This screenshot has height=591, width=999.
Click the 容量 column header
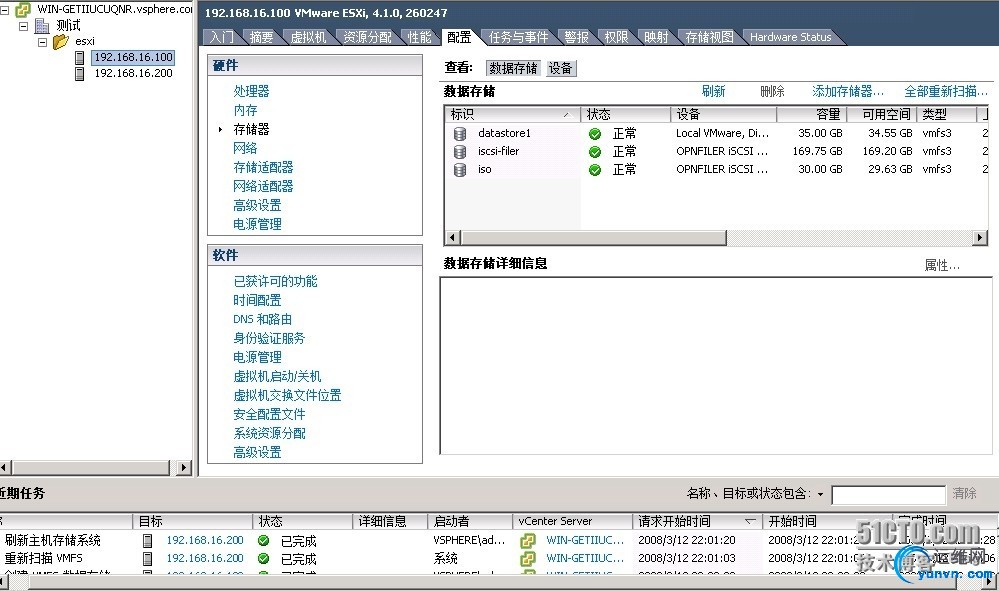click(812, 115)
